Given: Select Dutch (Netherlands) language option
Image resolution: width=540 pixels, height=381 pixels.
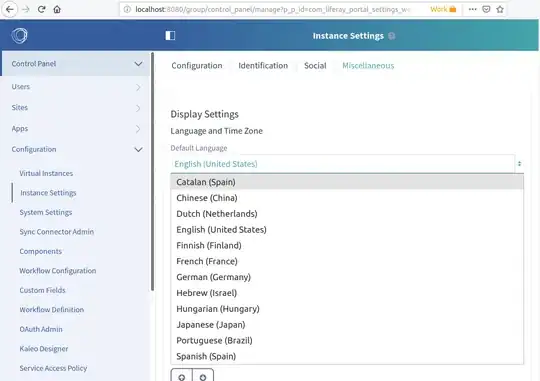Looking at the screenshot, I should click(347, 214).
